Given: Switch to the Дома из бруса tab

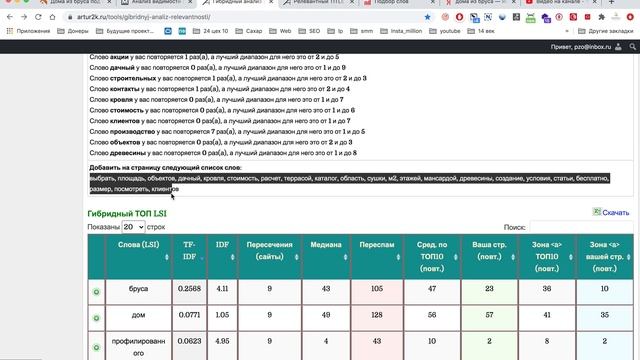Looking at the screenshot, I should (x=76, y=2).
